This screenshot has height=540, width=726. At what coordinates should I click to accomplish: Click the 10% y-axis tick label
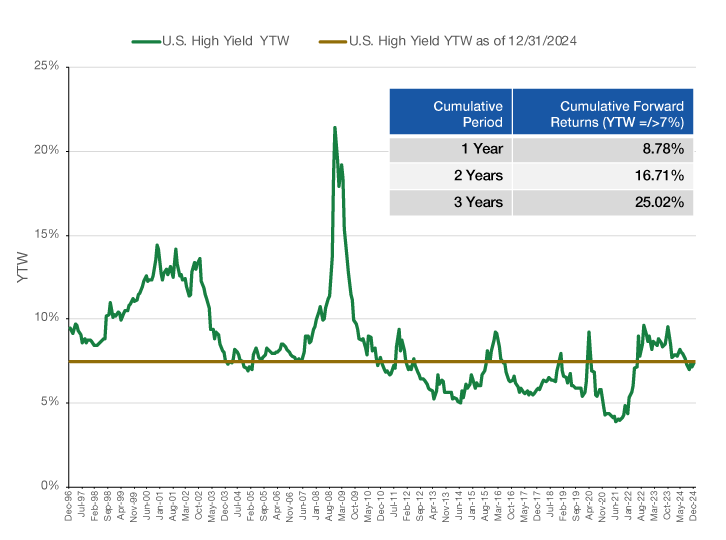(x=46, y=318)
